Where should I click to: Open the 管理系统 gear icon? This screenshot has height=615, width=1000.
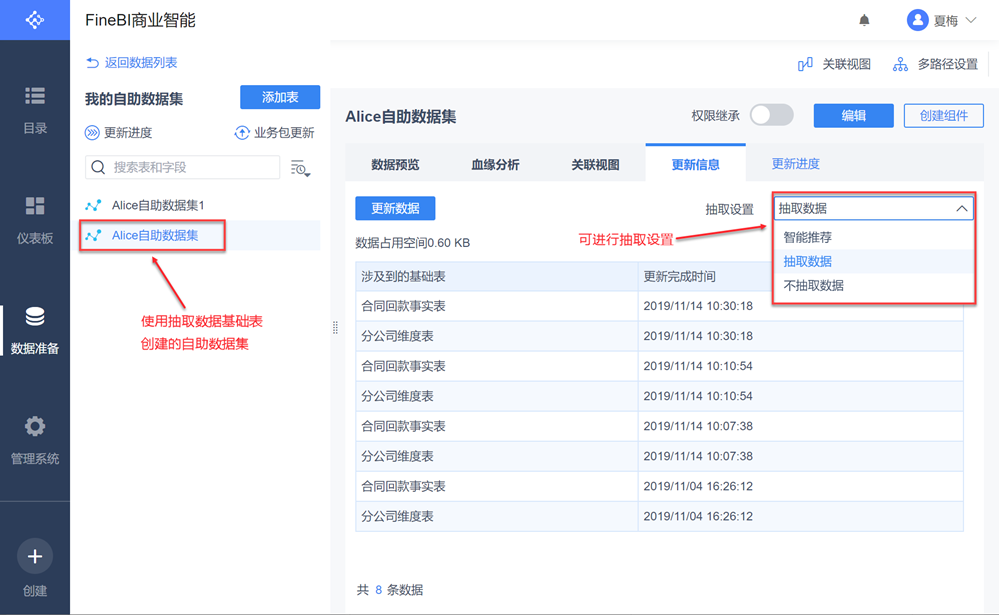[x=34, y=426]
